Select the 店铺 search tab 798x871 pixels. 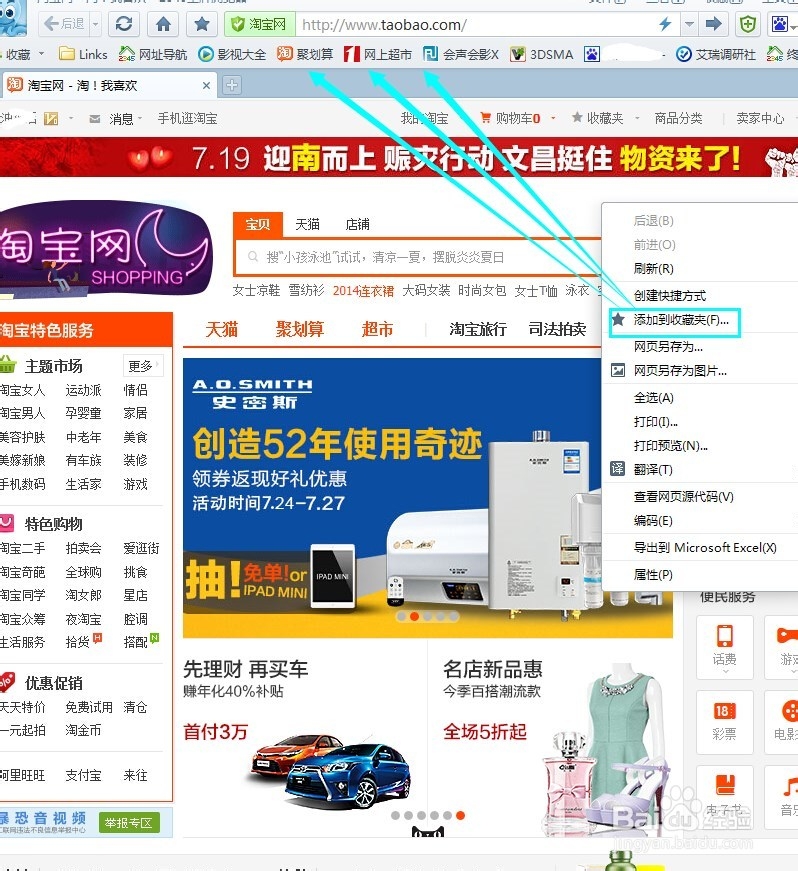(x=357, y=224)
